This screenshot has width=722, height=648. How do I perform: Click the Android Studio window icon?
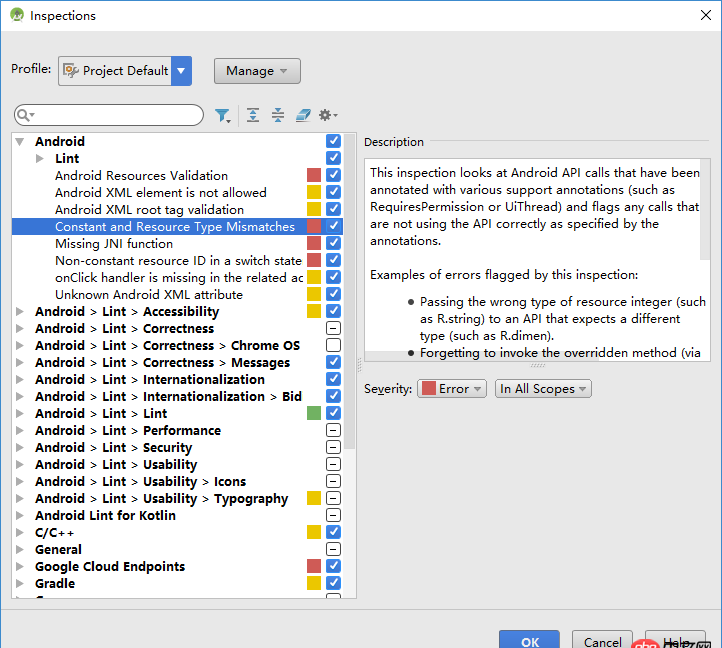click(17, 15)
